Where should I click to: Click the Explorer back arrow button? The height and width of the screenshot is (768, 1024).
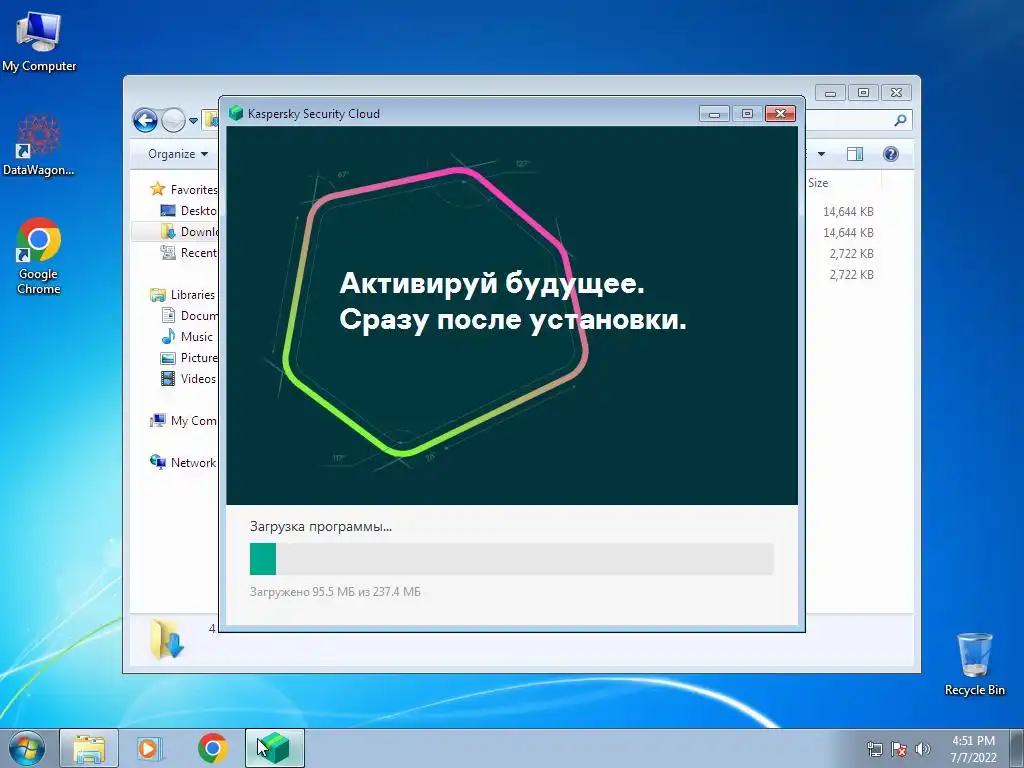[145, 120]
